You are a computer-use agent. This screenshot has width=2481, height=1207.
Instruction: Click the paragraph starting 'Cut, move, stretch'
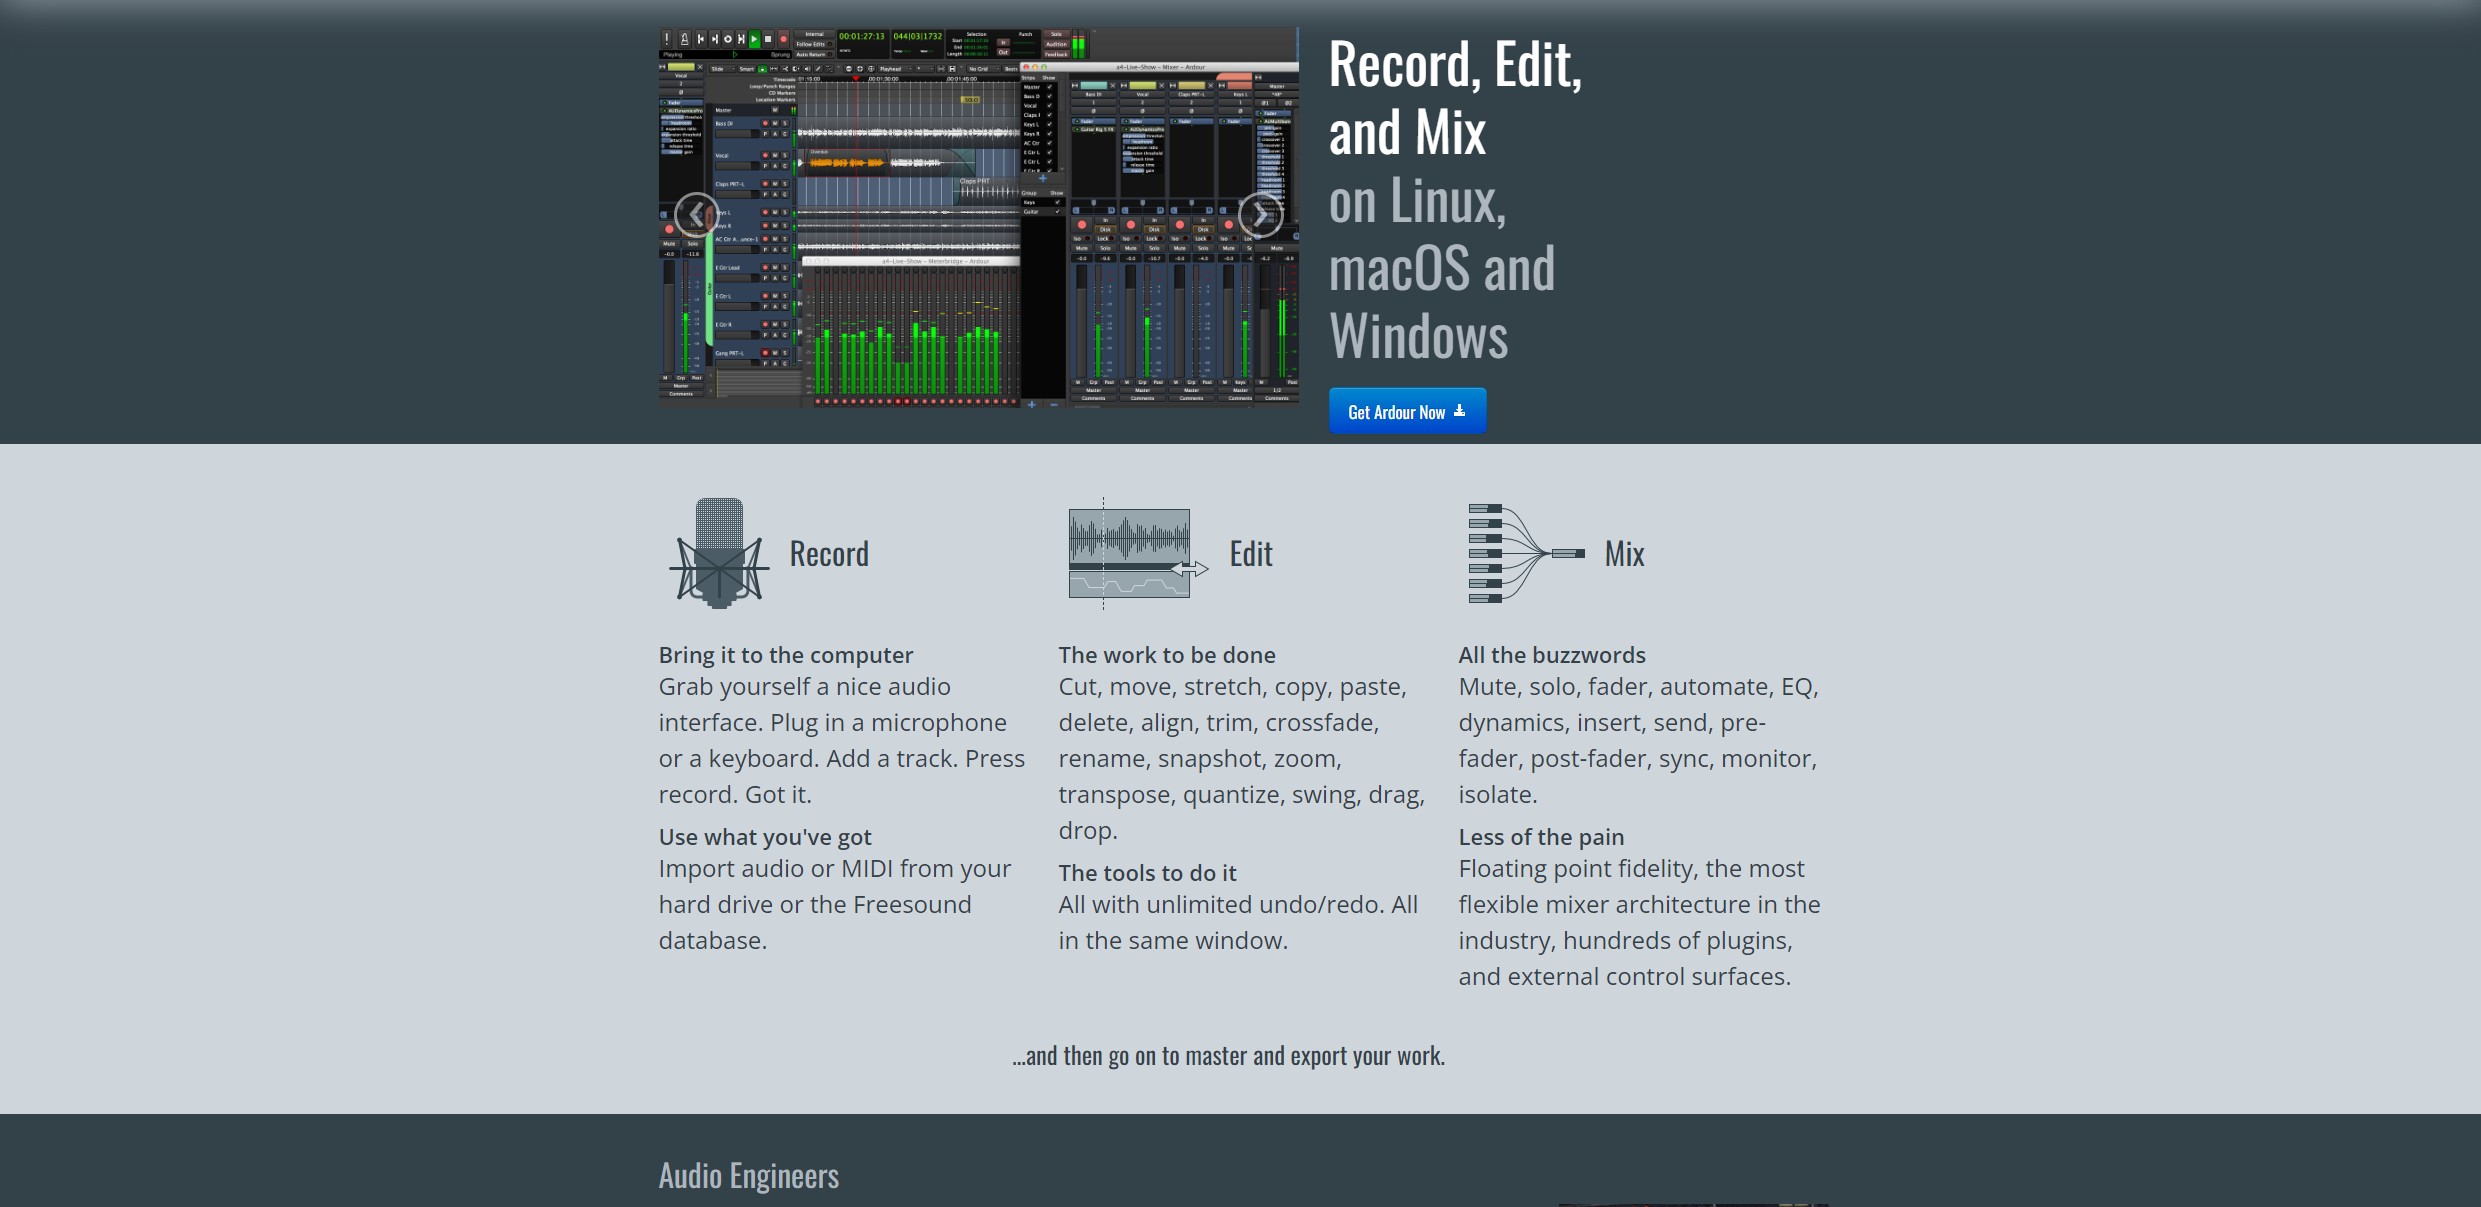click(x=1242, y=759)
